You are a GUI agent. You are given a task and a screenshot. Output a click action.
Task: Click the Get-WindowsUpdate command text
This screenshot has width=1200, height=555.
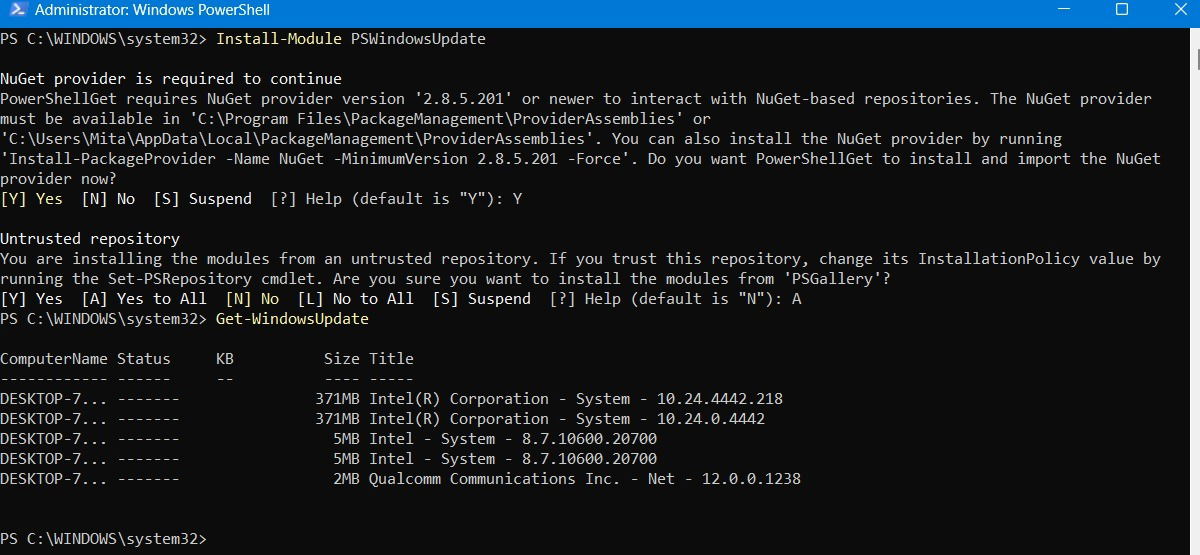point(292,319)
